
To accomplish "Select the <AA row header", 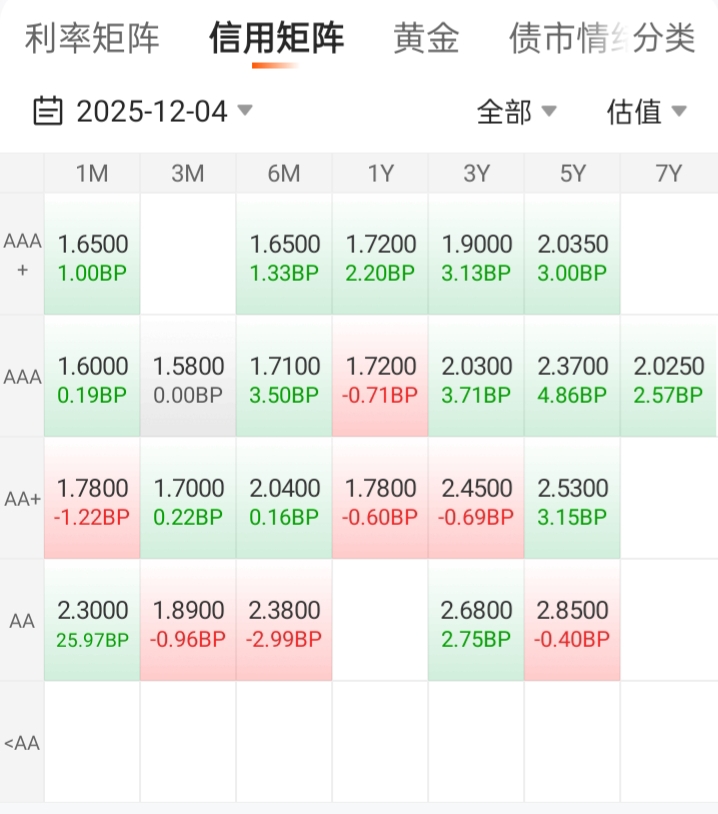I will 22,743.
